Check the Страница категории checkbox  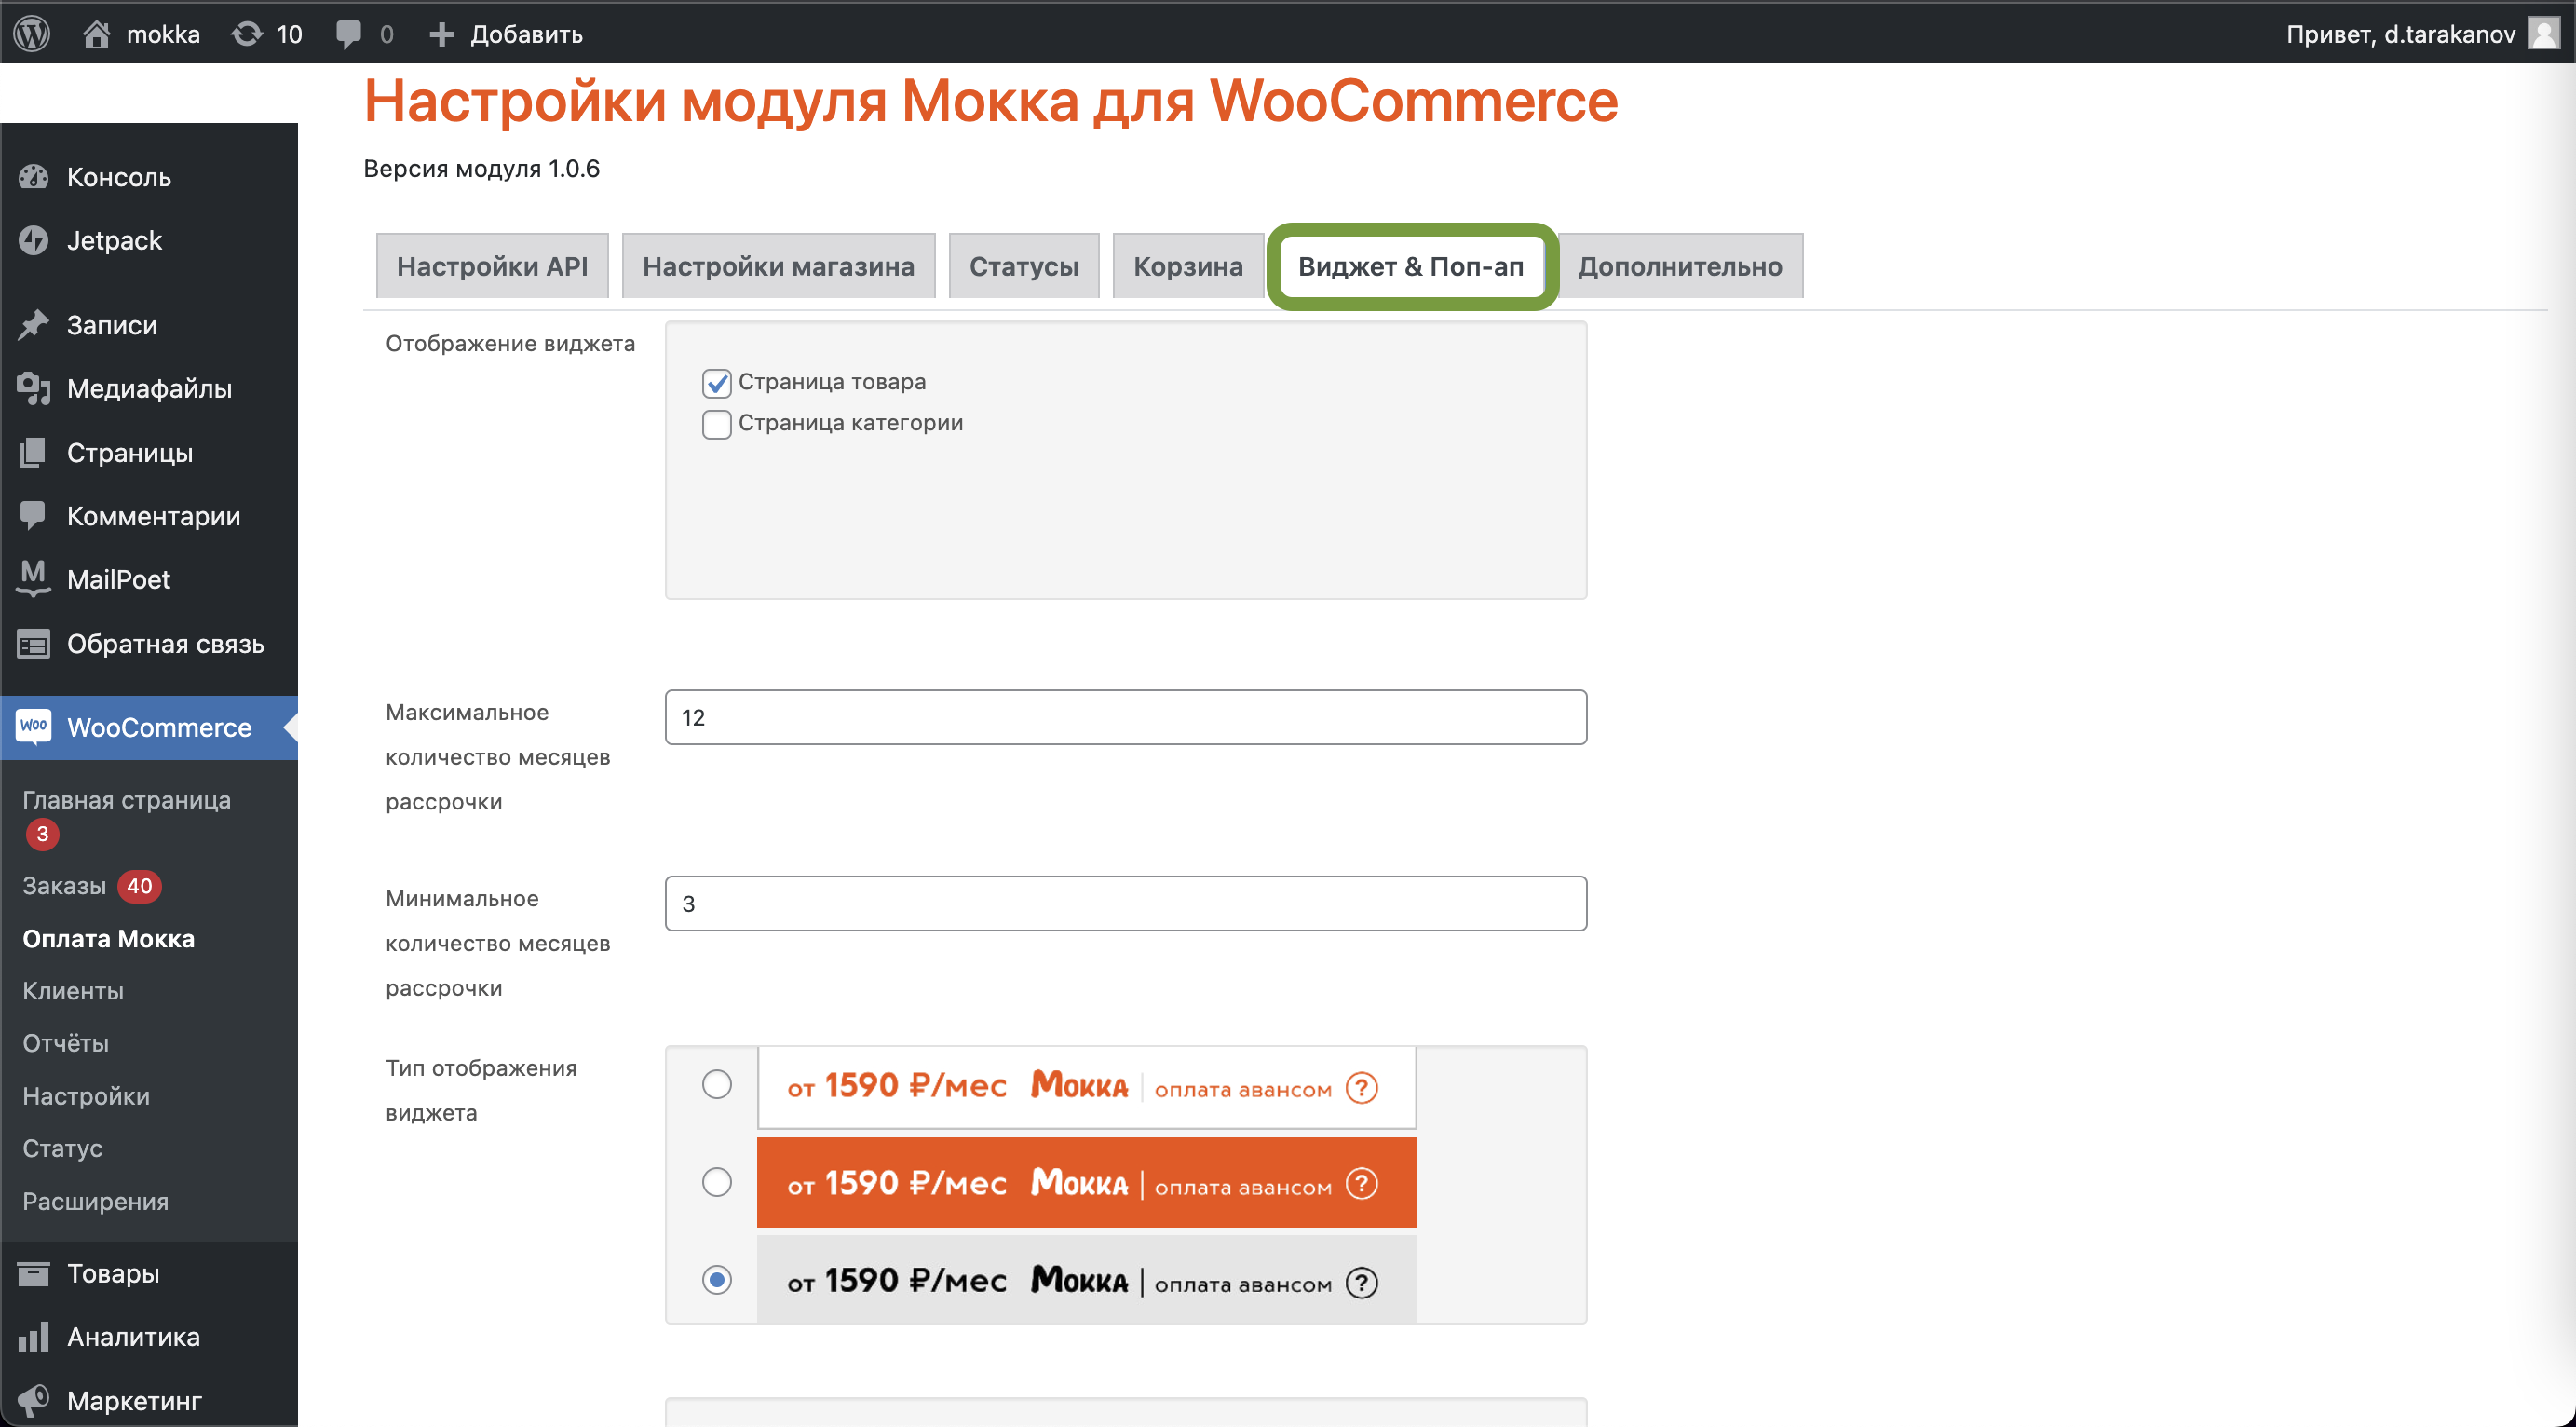tap(717, 424)
